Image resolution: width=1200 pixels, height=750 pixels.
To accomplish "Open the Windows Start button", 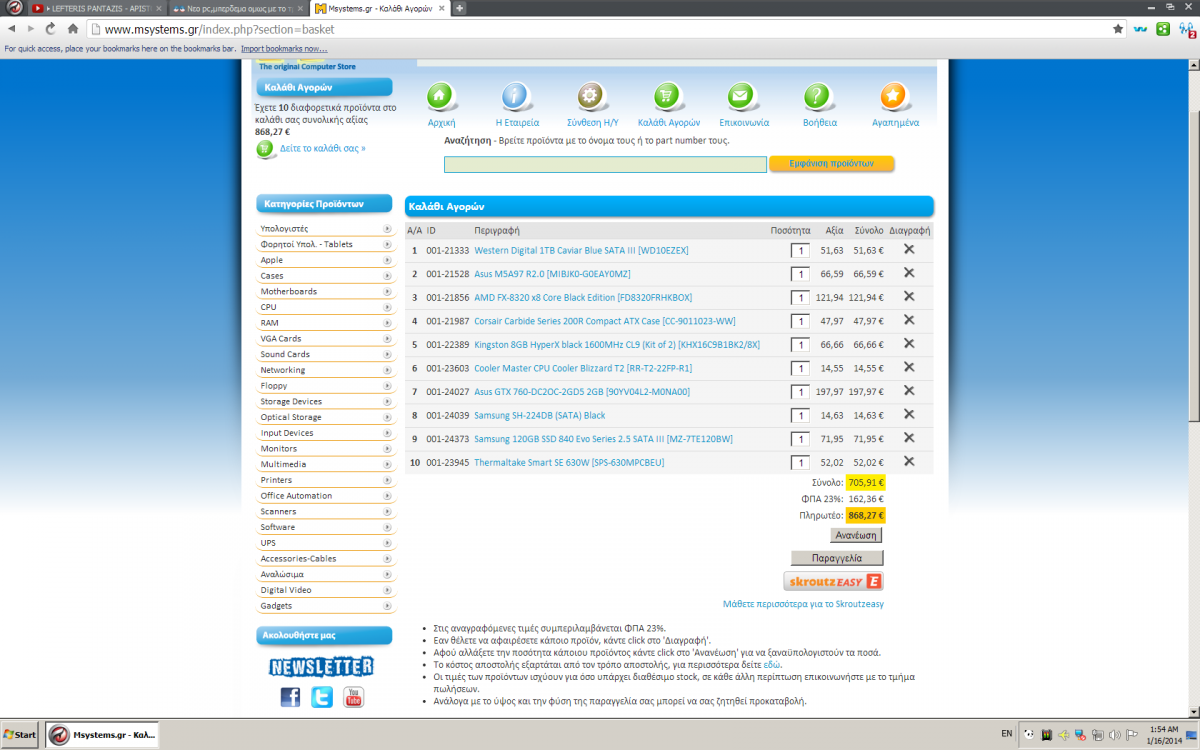I will [20, 734].
